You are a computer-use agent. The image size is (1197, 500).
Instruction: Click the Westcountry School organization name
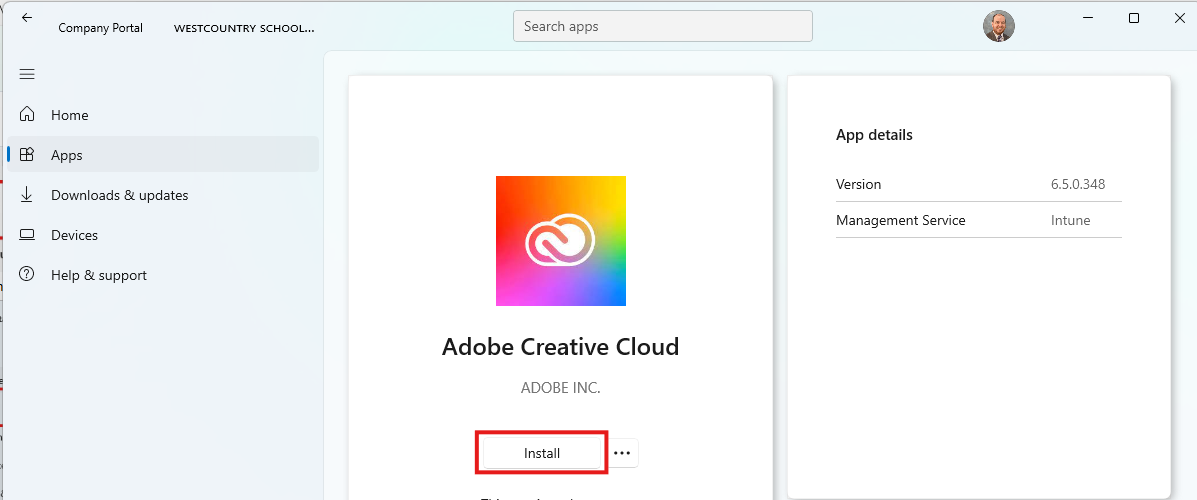tap(244, 28)
